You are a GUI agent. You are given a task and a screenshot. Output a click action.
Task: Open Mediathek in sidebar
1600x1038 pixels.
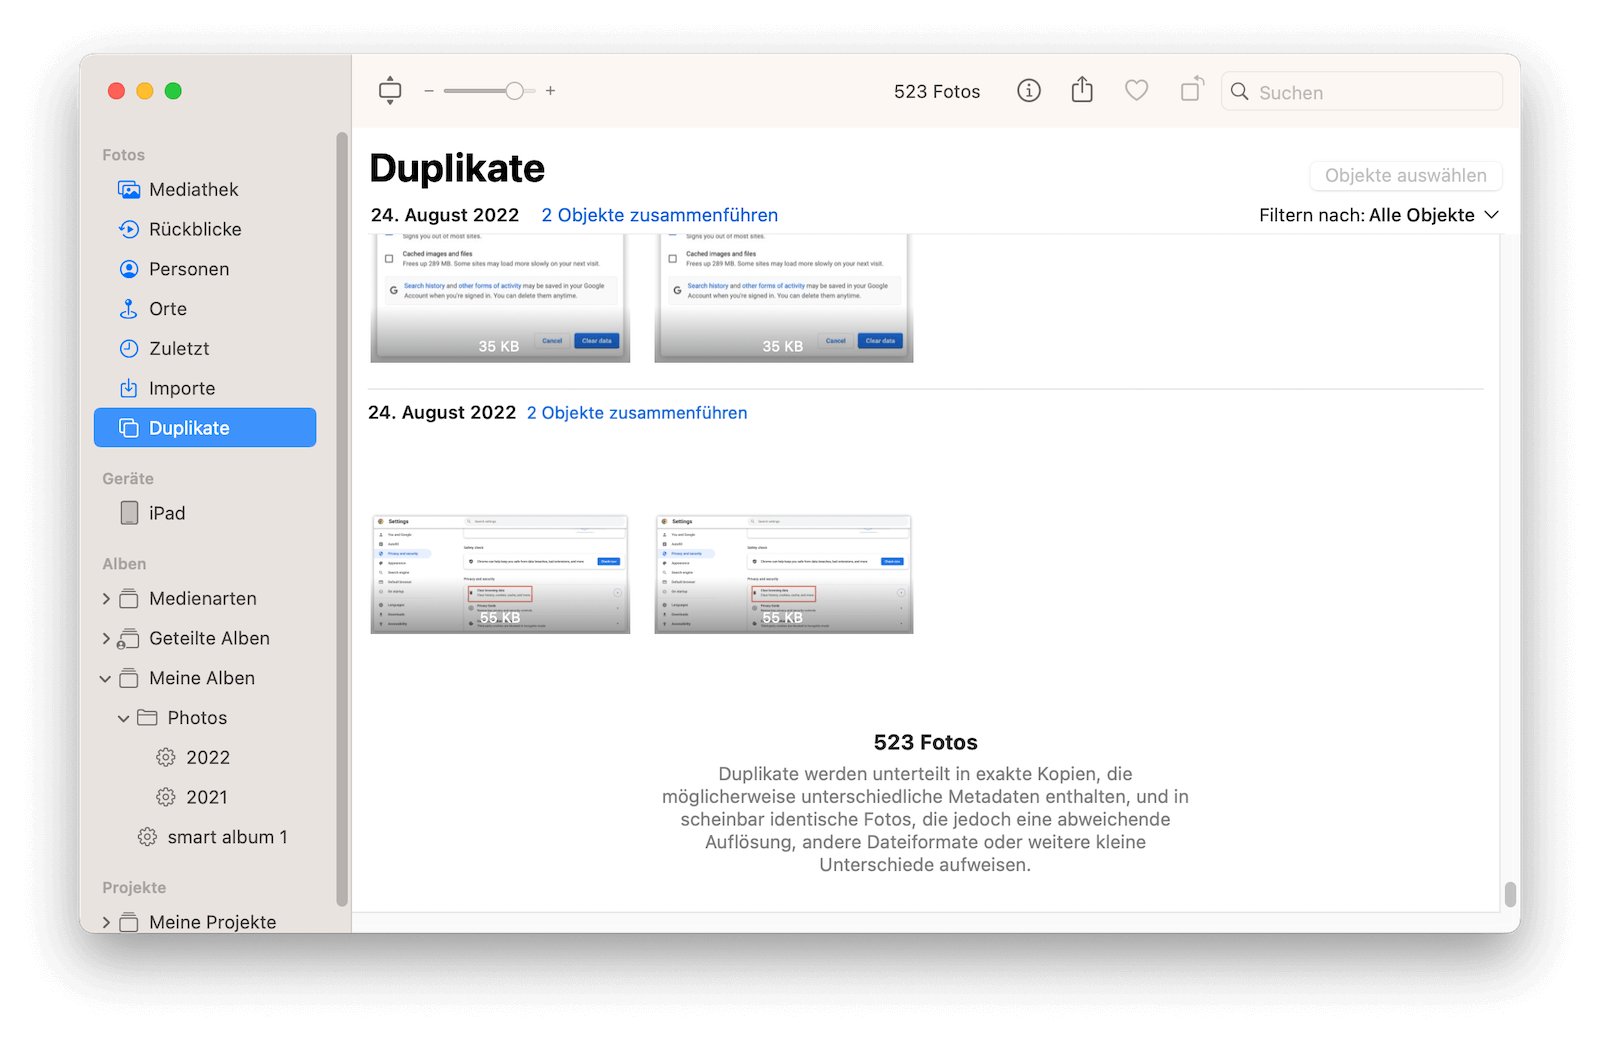click(205, 190)
